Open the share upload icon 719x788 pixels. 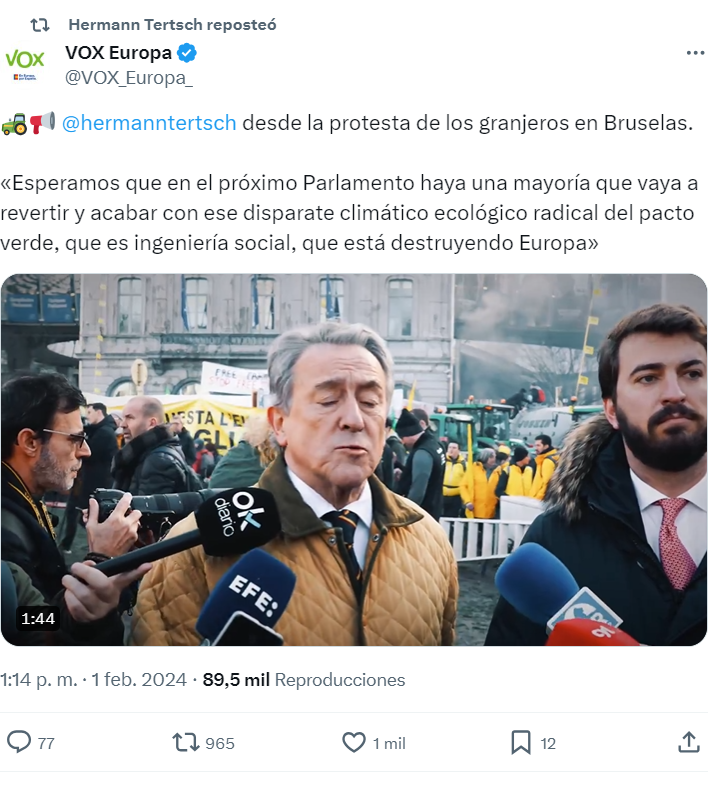click(689, 742)
